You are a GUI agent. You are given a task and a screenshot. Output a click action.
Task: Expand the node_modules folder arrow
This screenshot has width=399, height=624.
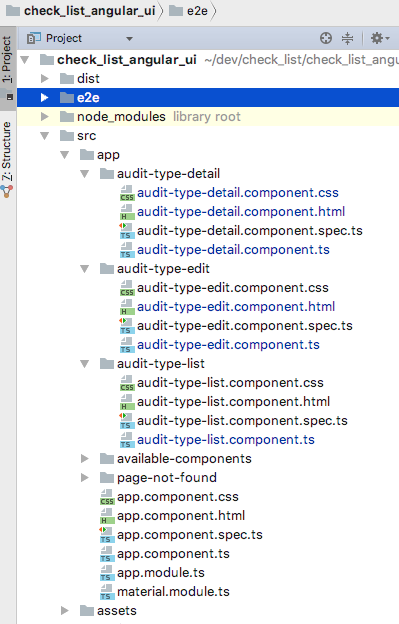point(45,117)
